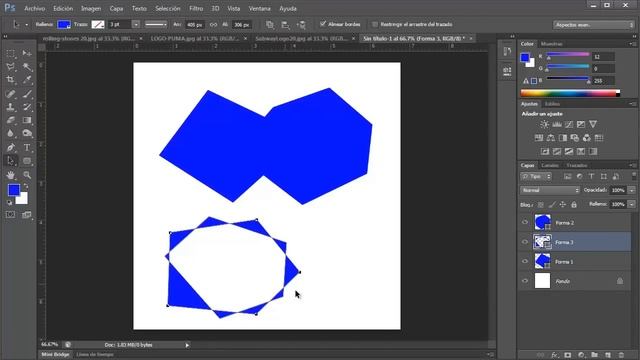Enable Restringir el arrastre del trazado checkbox

375,24
